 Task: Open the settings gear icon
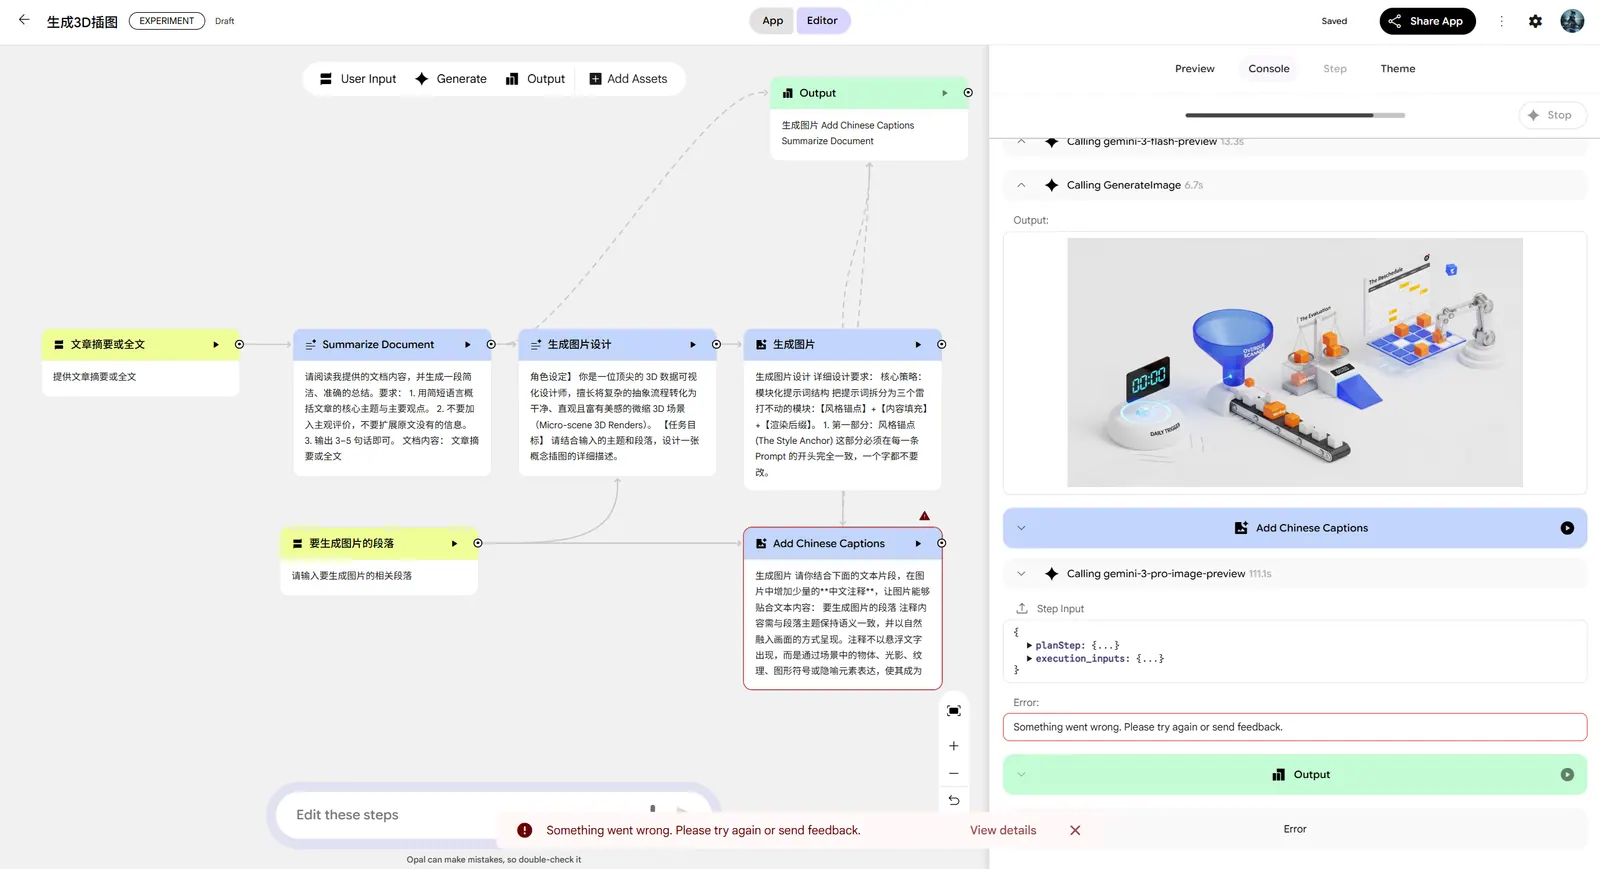pyautogui.click(x=1535, y=21)
